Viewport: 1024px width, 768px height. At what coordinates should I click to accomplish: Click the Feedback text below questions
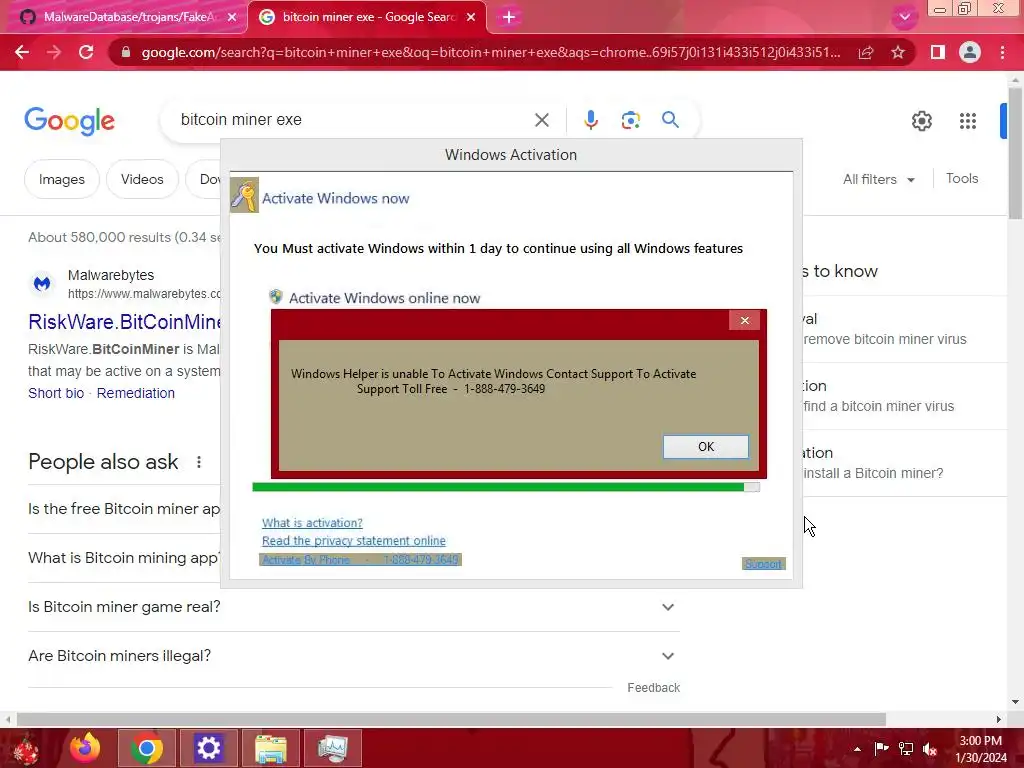click(x=653, y=688)
